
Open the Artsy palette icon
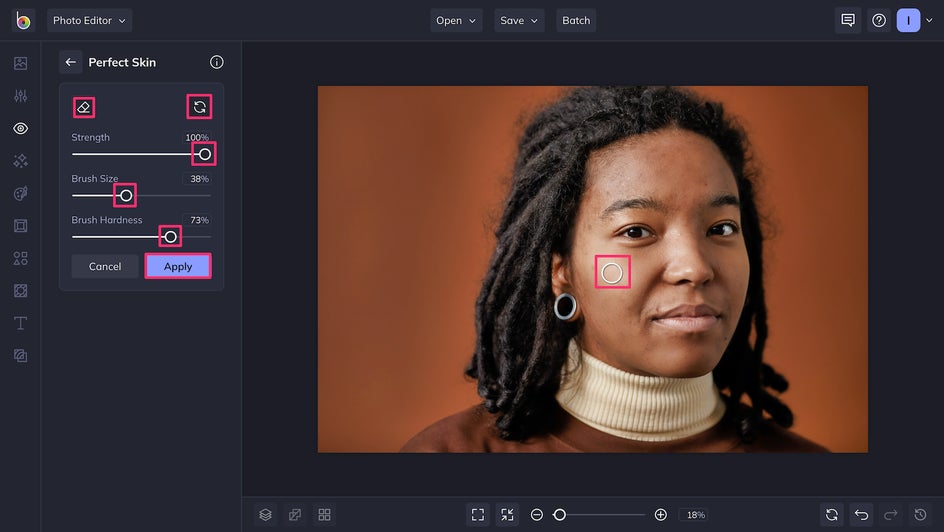pos(20,193)
